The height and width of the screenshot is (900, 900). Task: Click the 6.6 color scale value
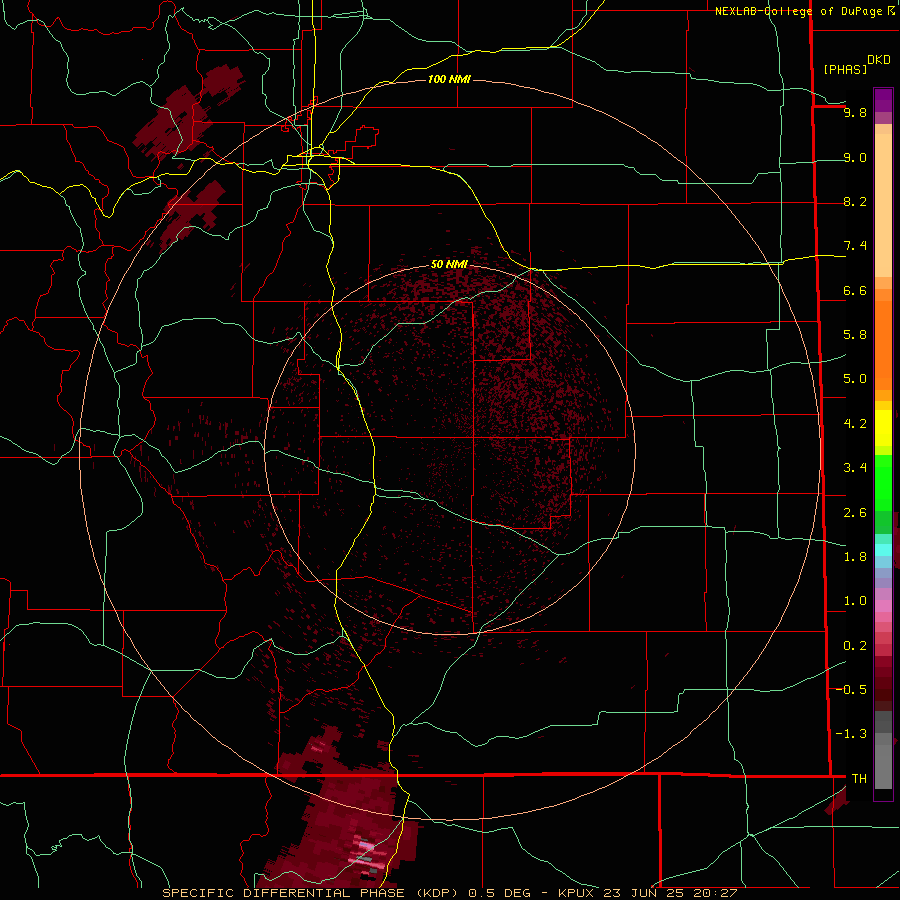pos(855,290)
